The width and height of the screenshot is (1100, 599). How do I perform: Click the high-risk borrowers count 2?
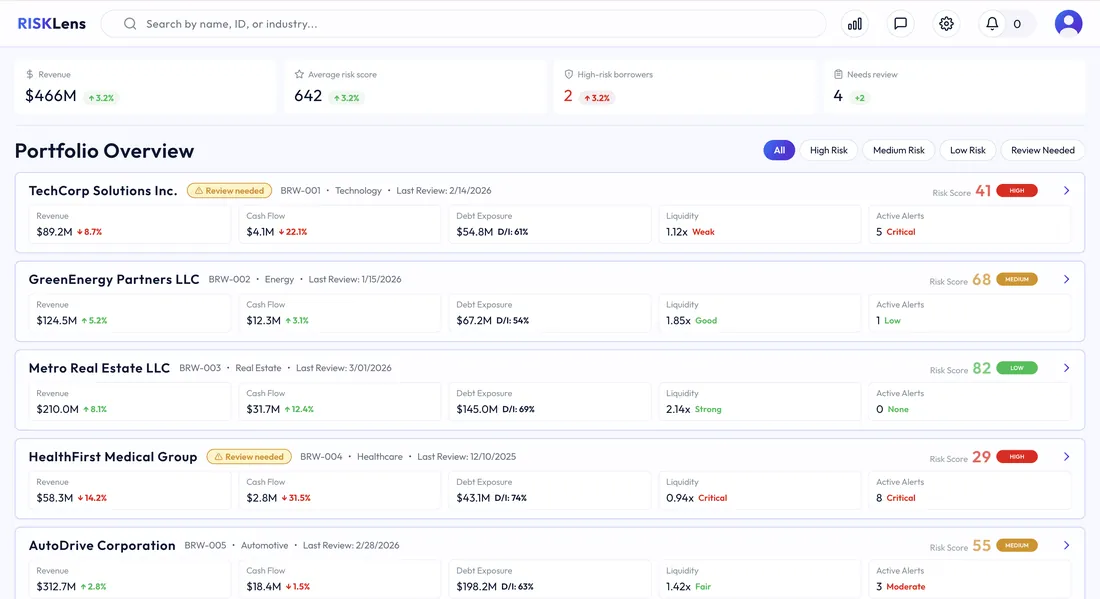(x=568, y=96)
